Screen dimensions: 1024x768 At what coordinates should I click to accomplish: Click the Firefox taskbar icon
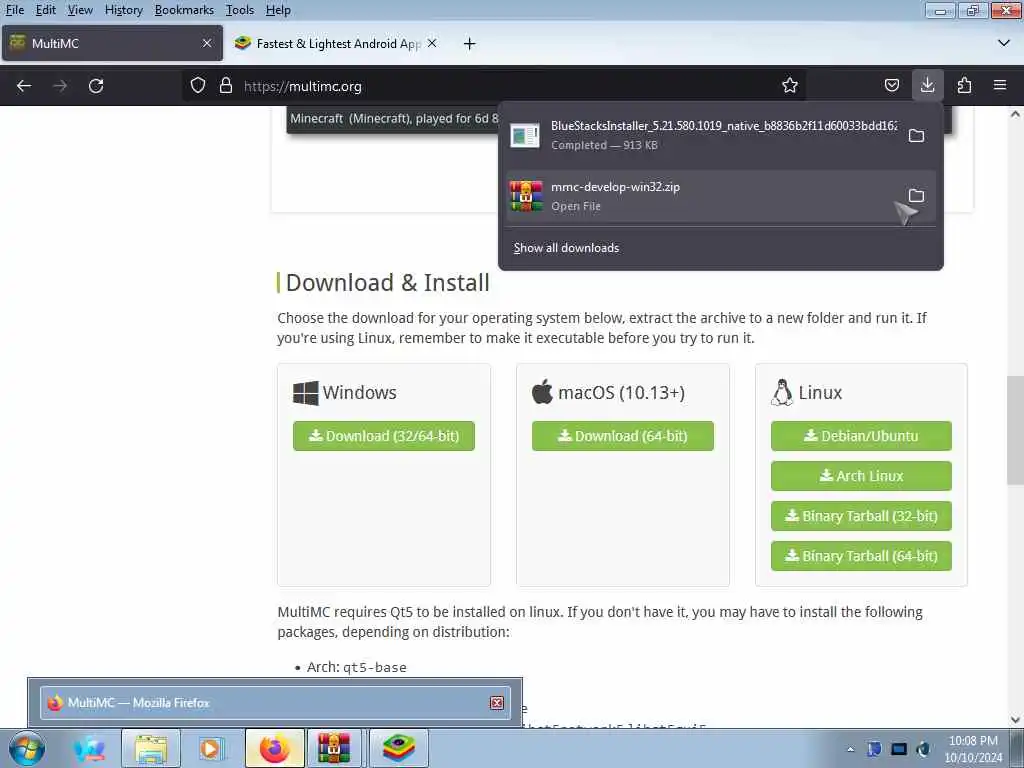274,748
